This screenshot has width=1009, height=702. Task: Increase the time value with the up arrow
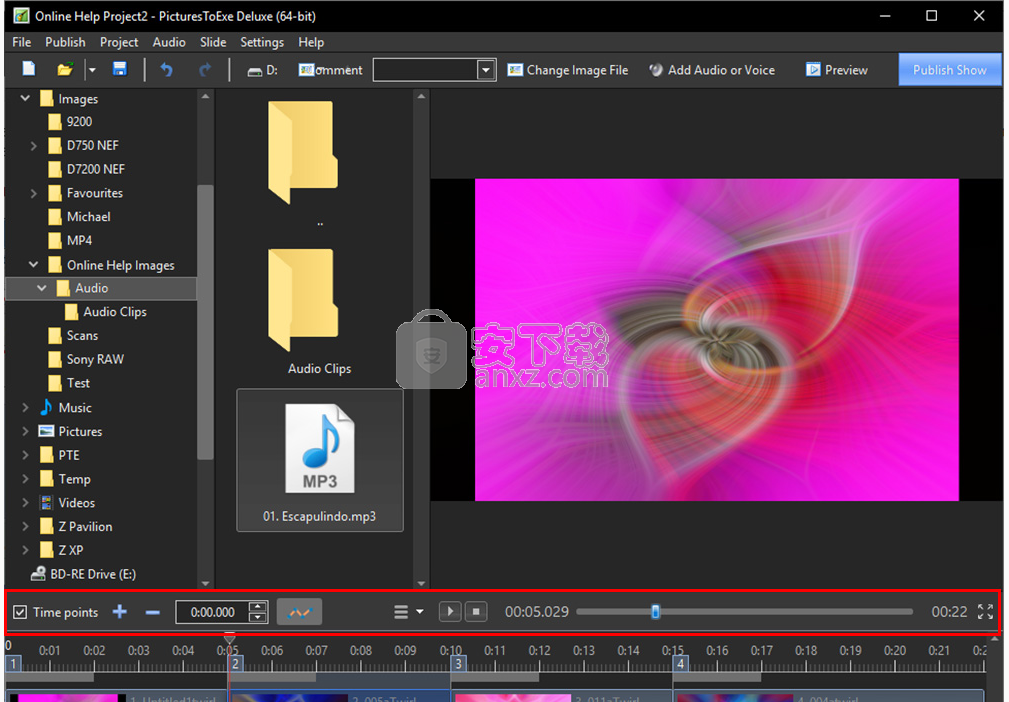pos(257,606)
